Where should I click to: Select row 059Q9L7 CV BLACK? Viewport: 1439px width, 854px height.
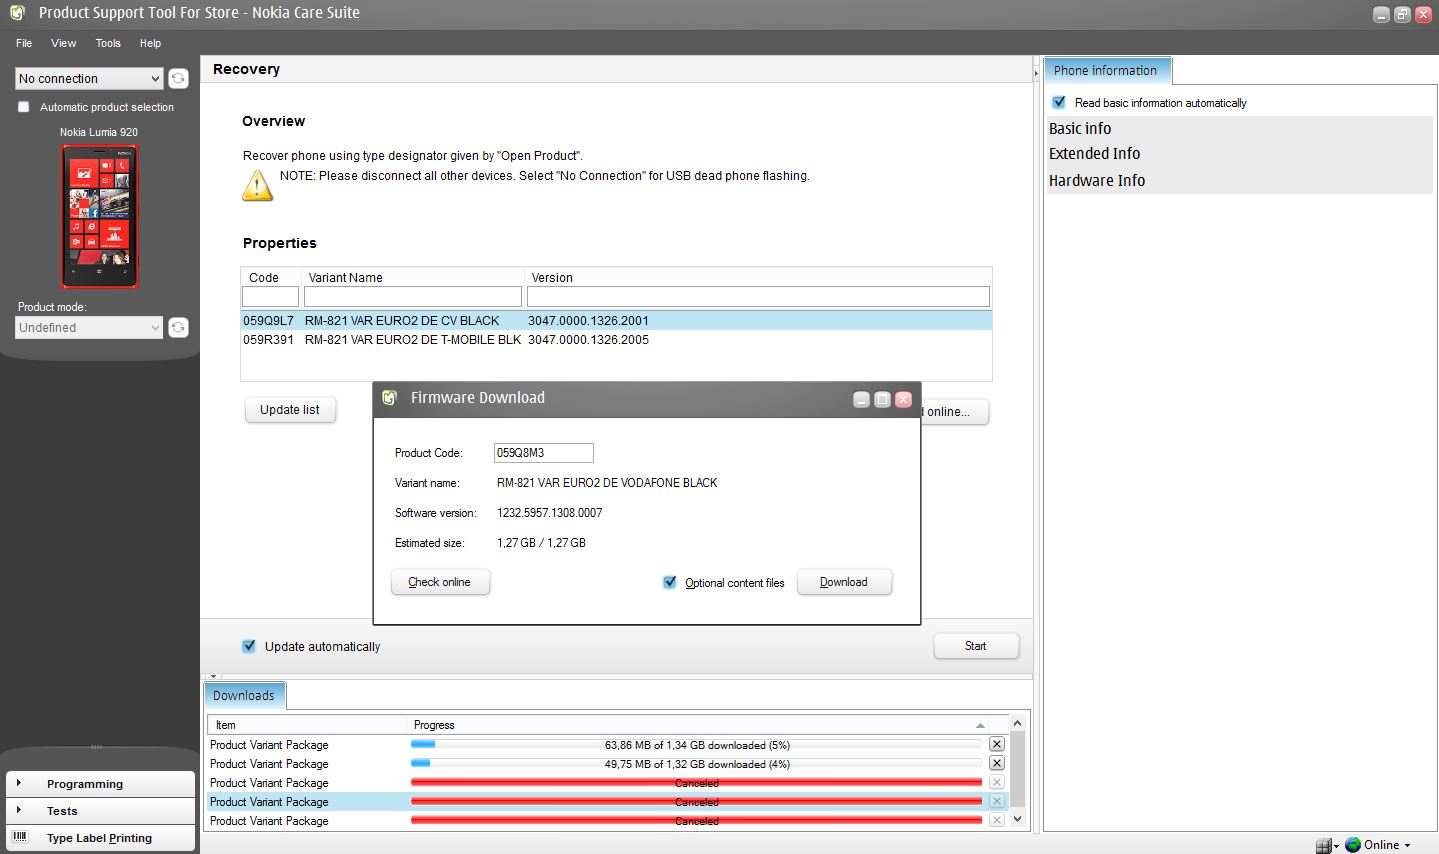click(616, 321)
